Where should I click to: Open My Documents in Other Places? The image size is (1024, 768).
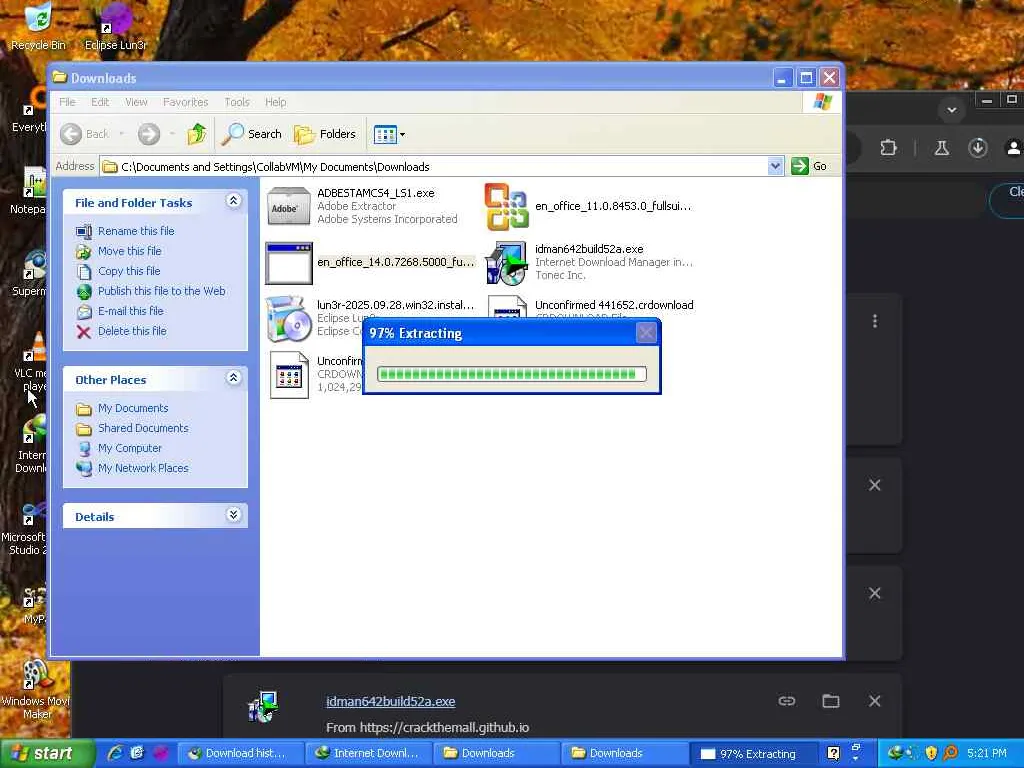pyautogui.click(x=133, y=408)
